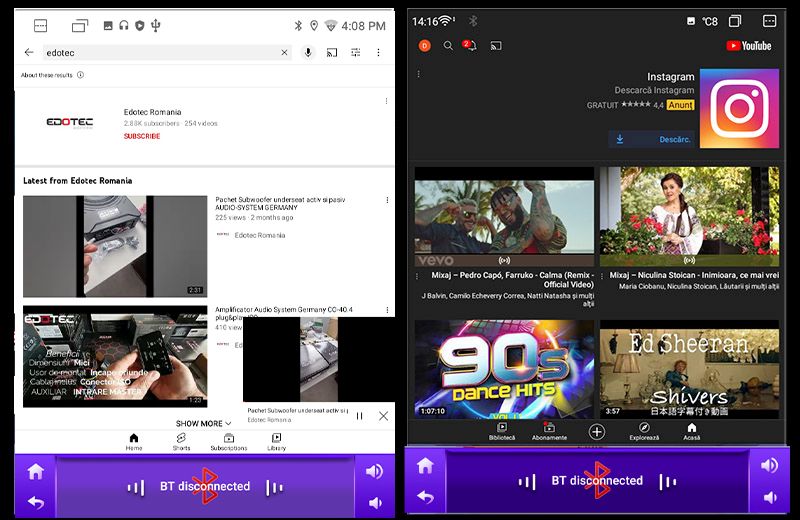Open Instagram ad title
The width and height of the screenshot is (800, 520).
[670, 77]
